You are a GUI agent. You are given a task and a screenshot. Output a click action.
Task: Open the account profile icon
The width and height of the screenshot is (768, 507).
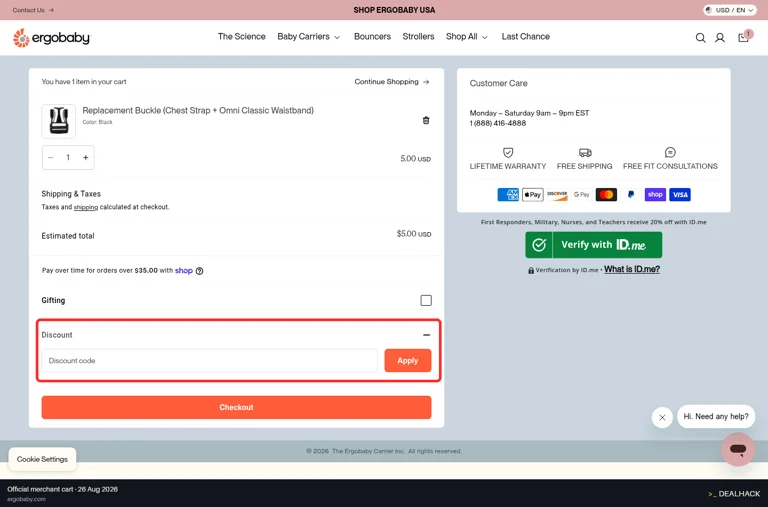pyautogui.click(x=720, y=38)
